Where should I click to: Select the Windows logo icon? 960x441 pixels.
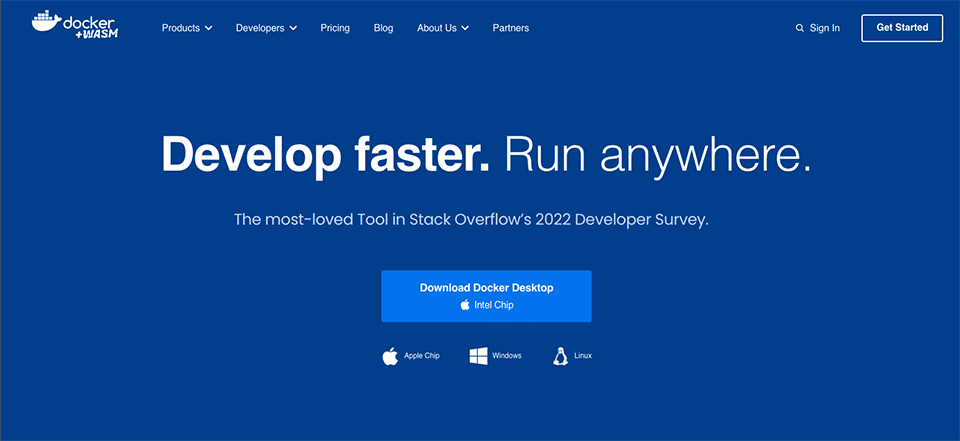tap(478, 356)
